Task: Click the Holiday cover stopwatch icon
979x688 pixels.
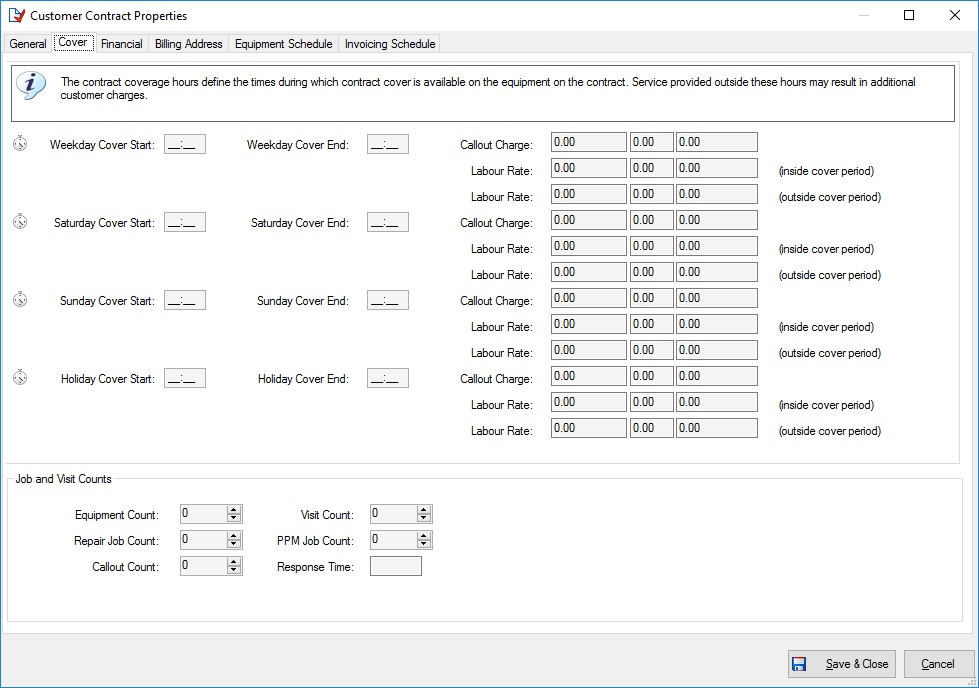Action: [x=20, y=377]
